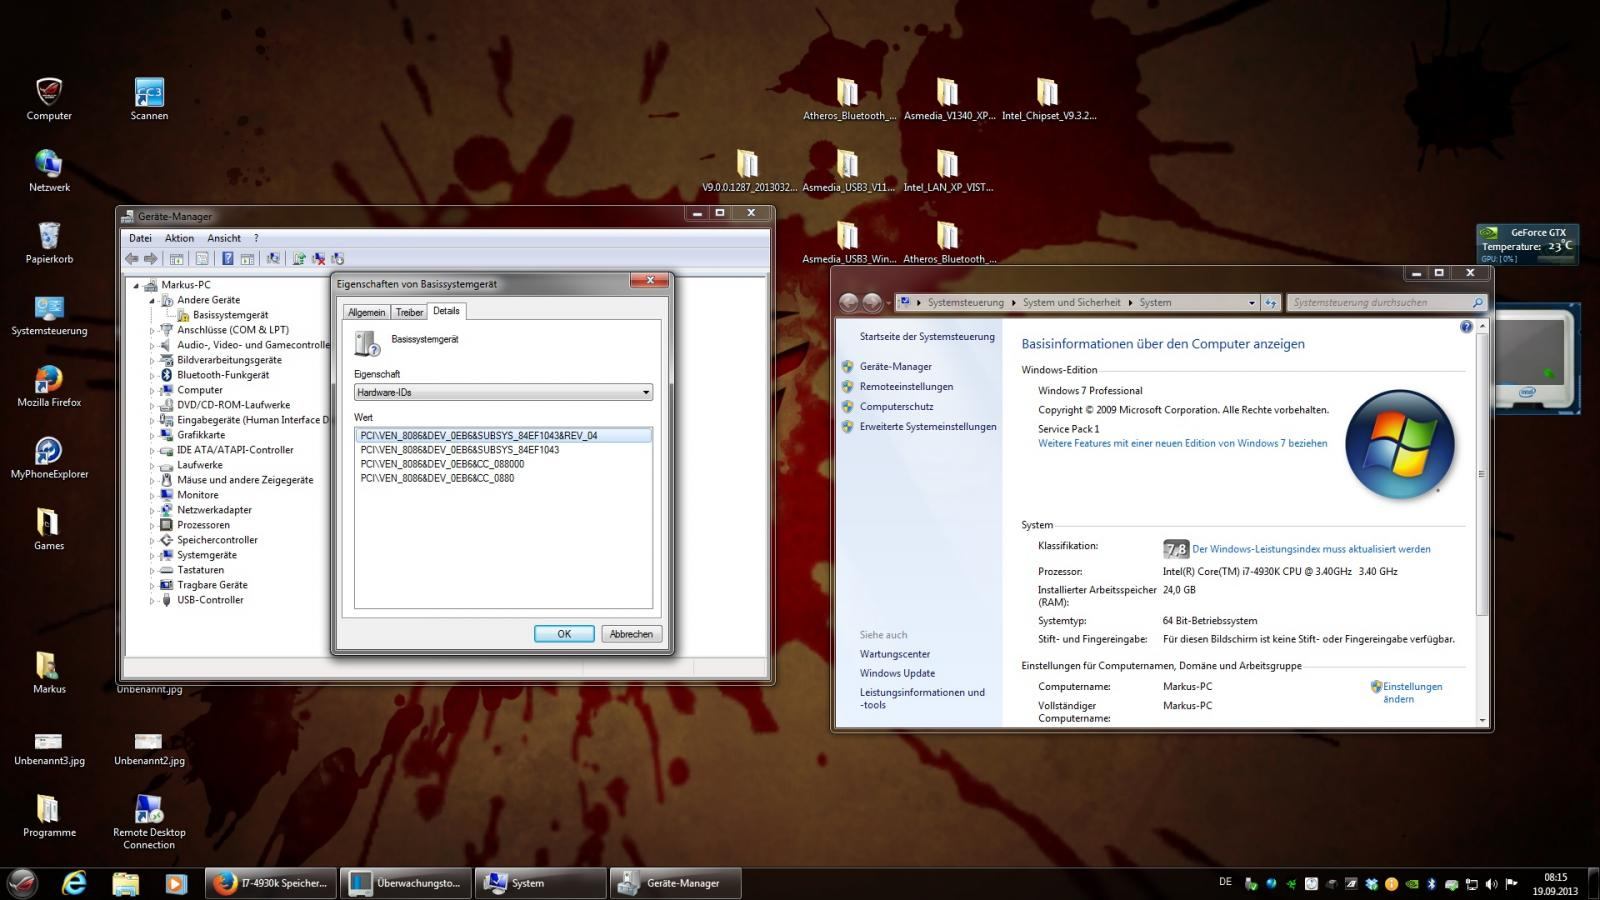Screen dimensions: 1600x900
Task: Click the help icon in Geräte-Manager toolbar
Action: pyautogui.click(x=227, y=259)
